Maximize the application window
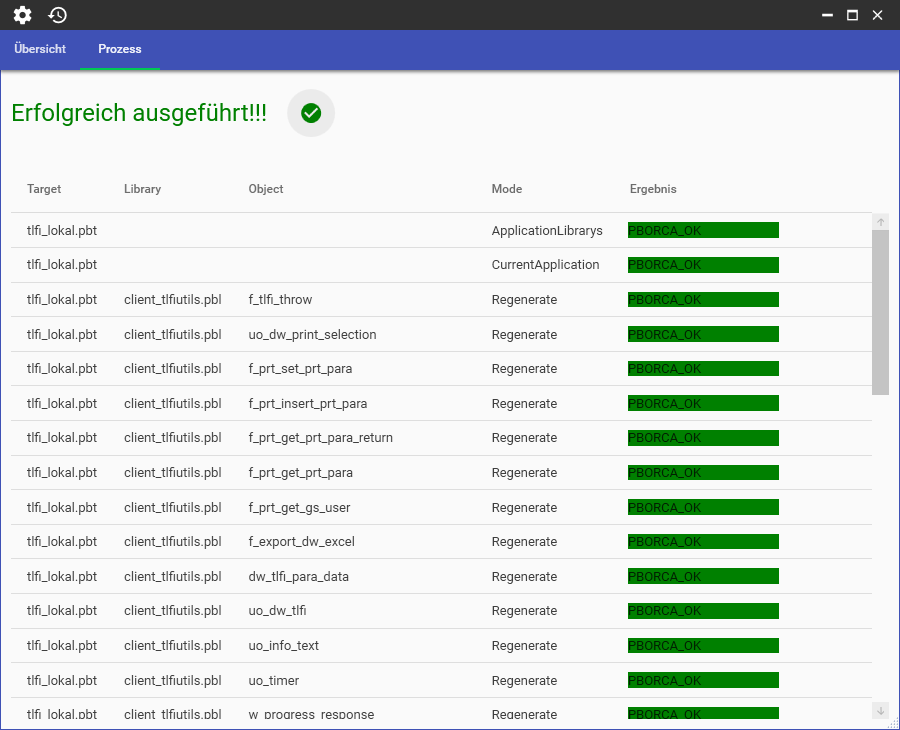This screenshot has height=730, width=900. point(852,15)
